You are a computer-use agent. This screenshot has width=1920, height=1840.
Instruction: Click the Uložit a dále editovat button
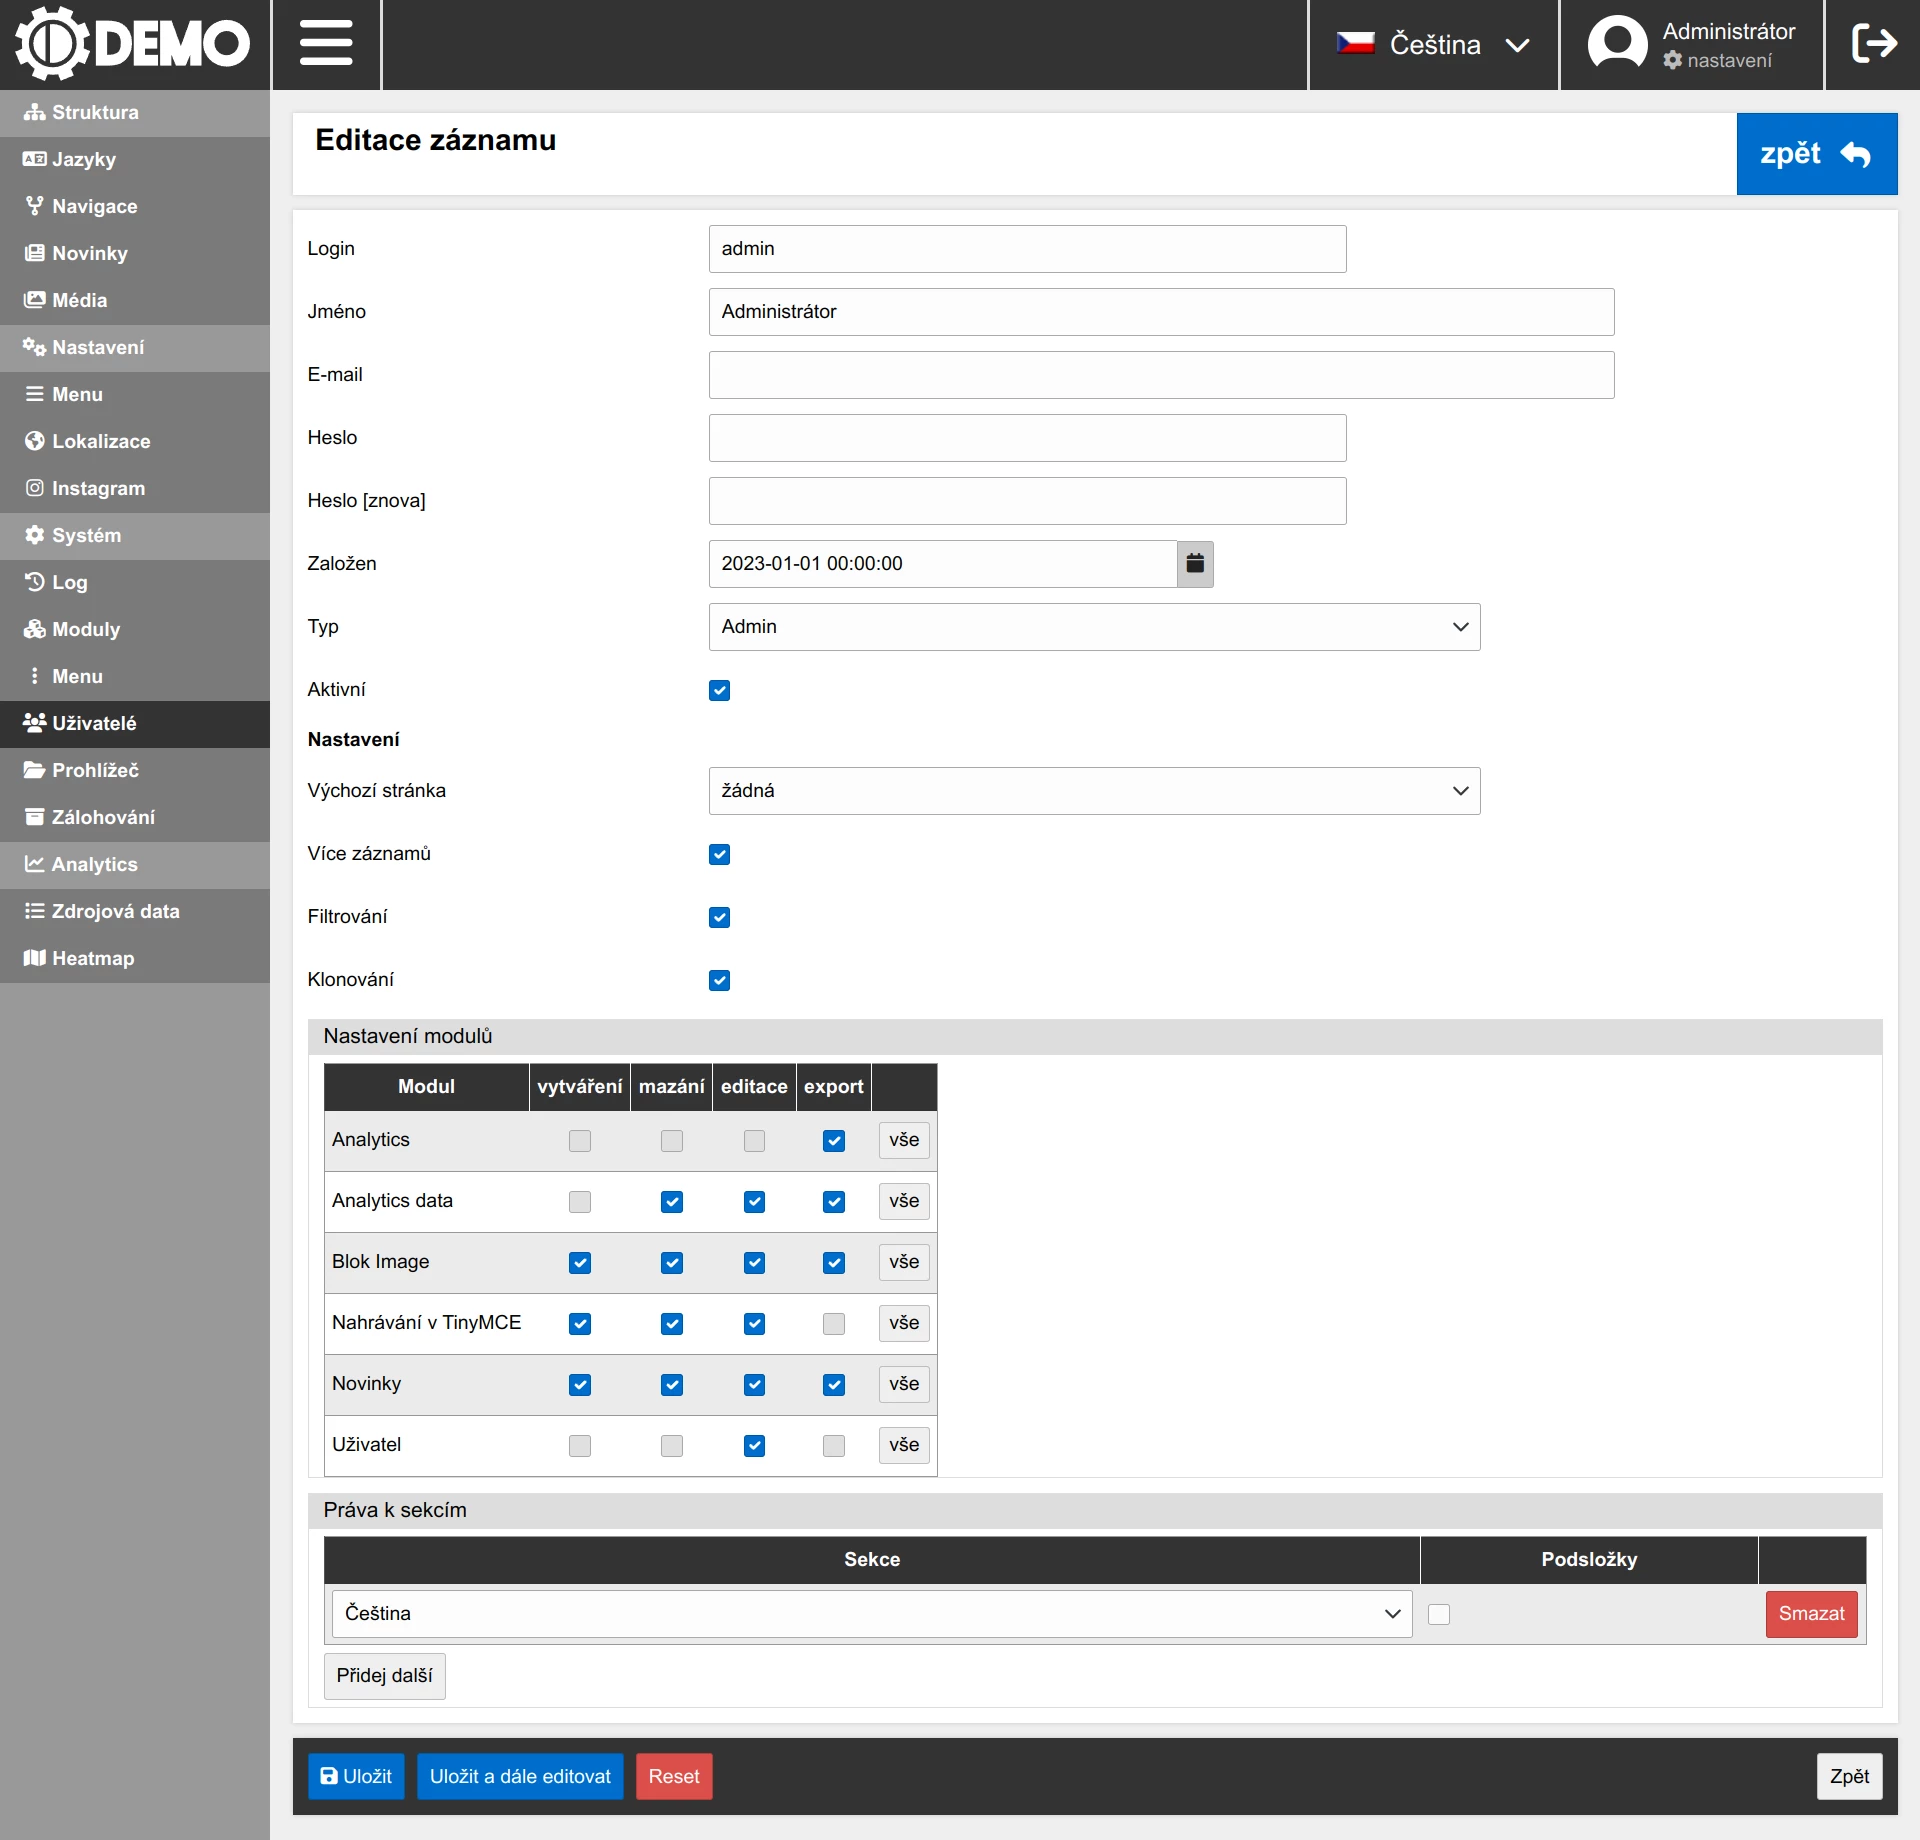click(520, 1777)
